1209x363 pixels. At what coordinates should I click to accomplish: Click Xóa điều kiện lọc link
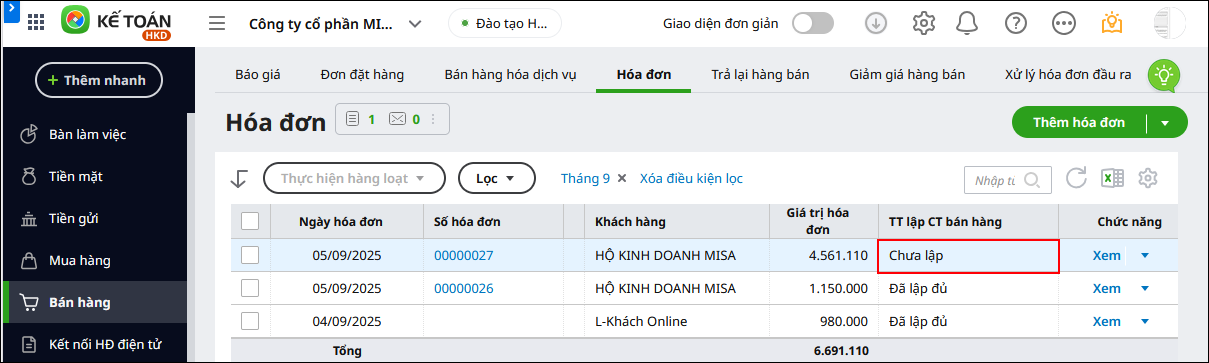[691, 178]
